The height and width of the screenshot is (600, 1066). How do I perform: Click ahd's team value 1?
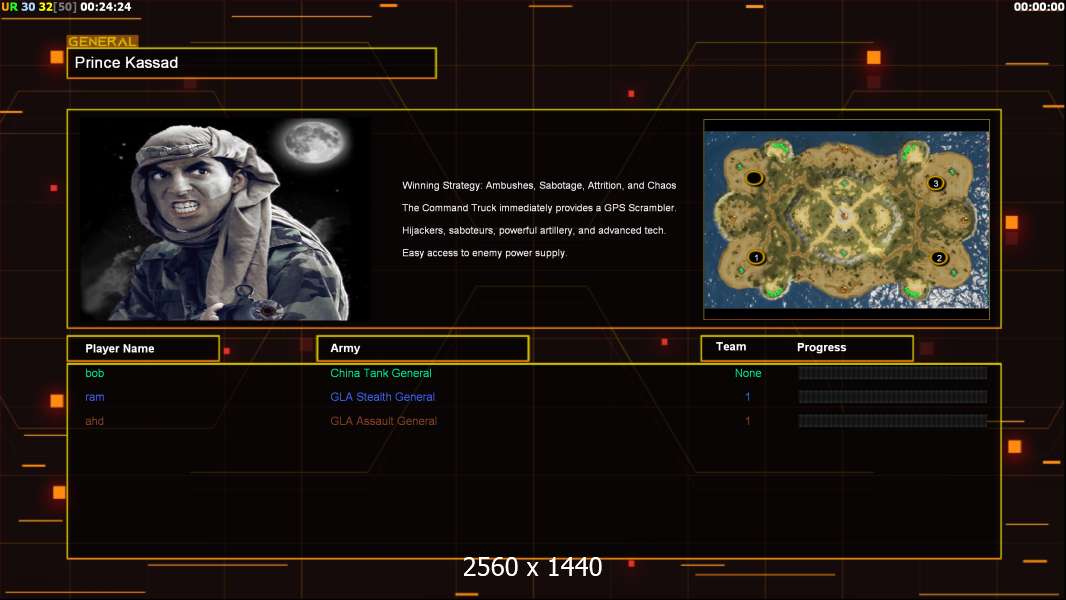(747, 421)
